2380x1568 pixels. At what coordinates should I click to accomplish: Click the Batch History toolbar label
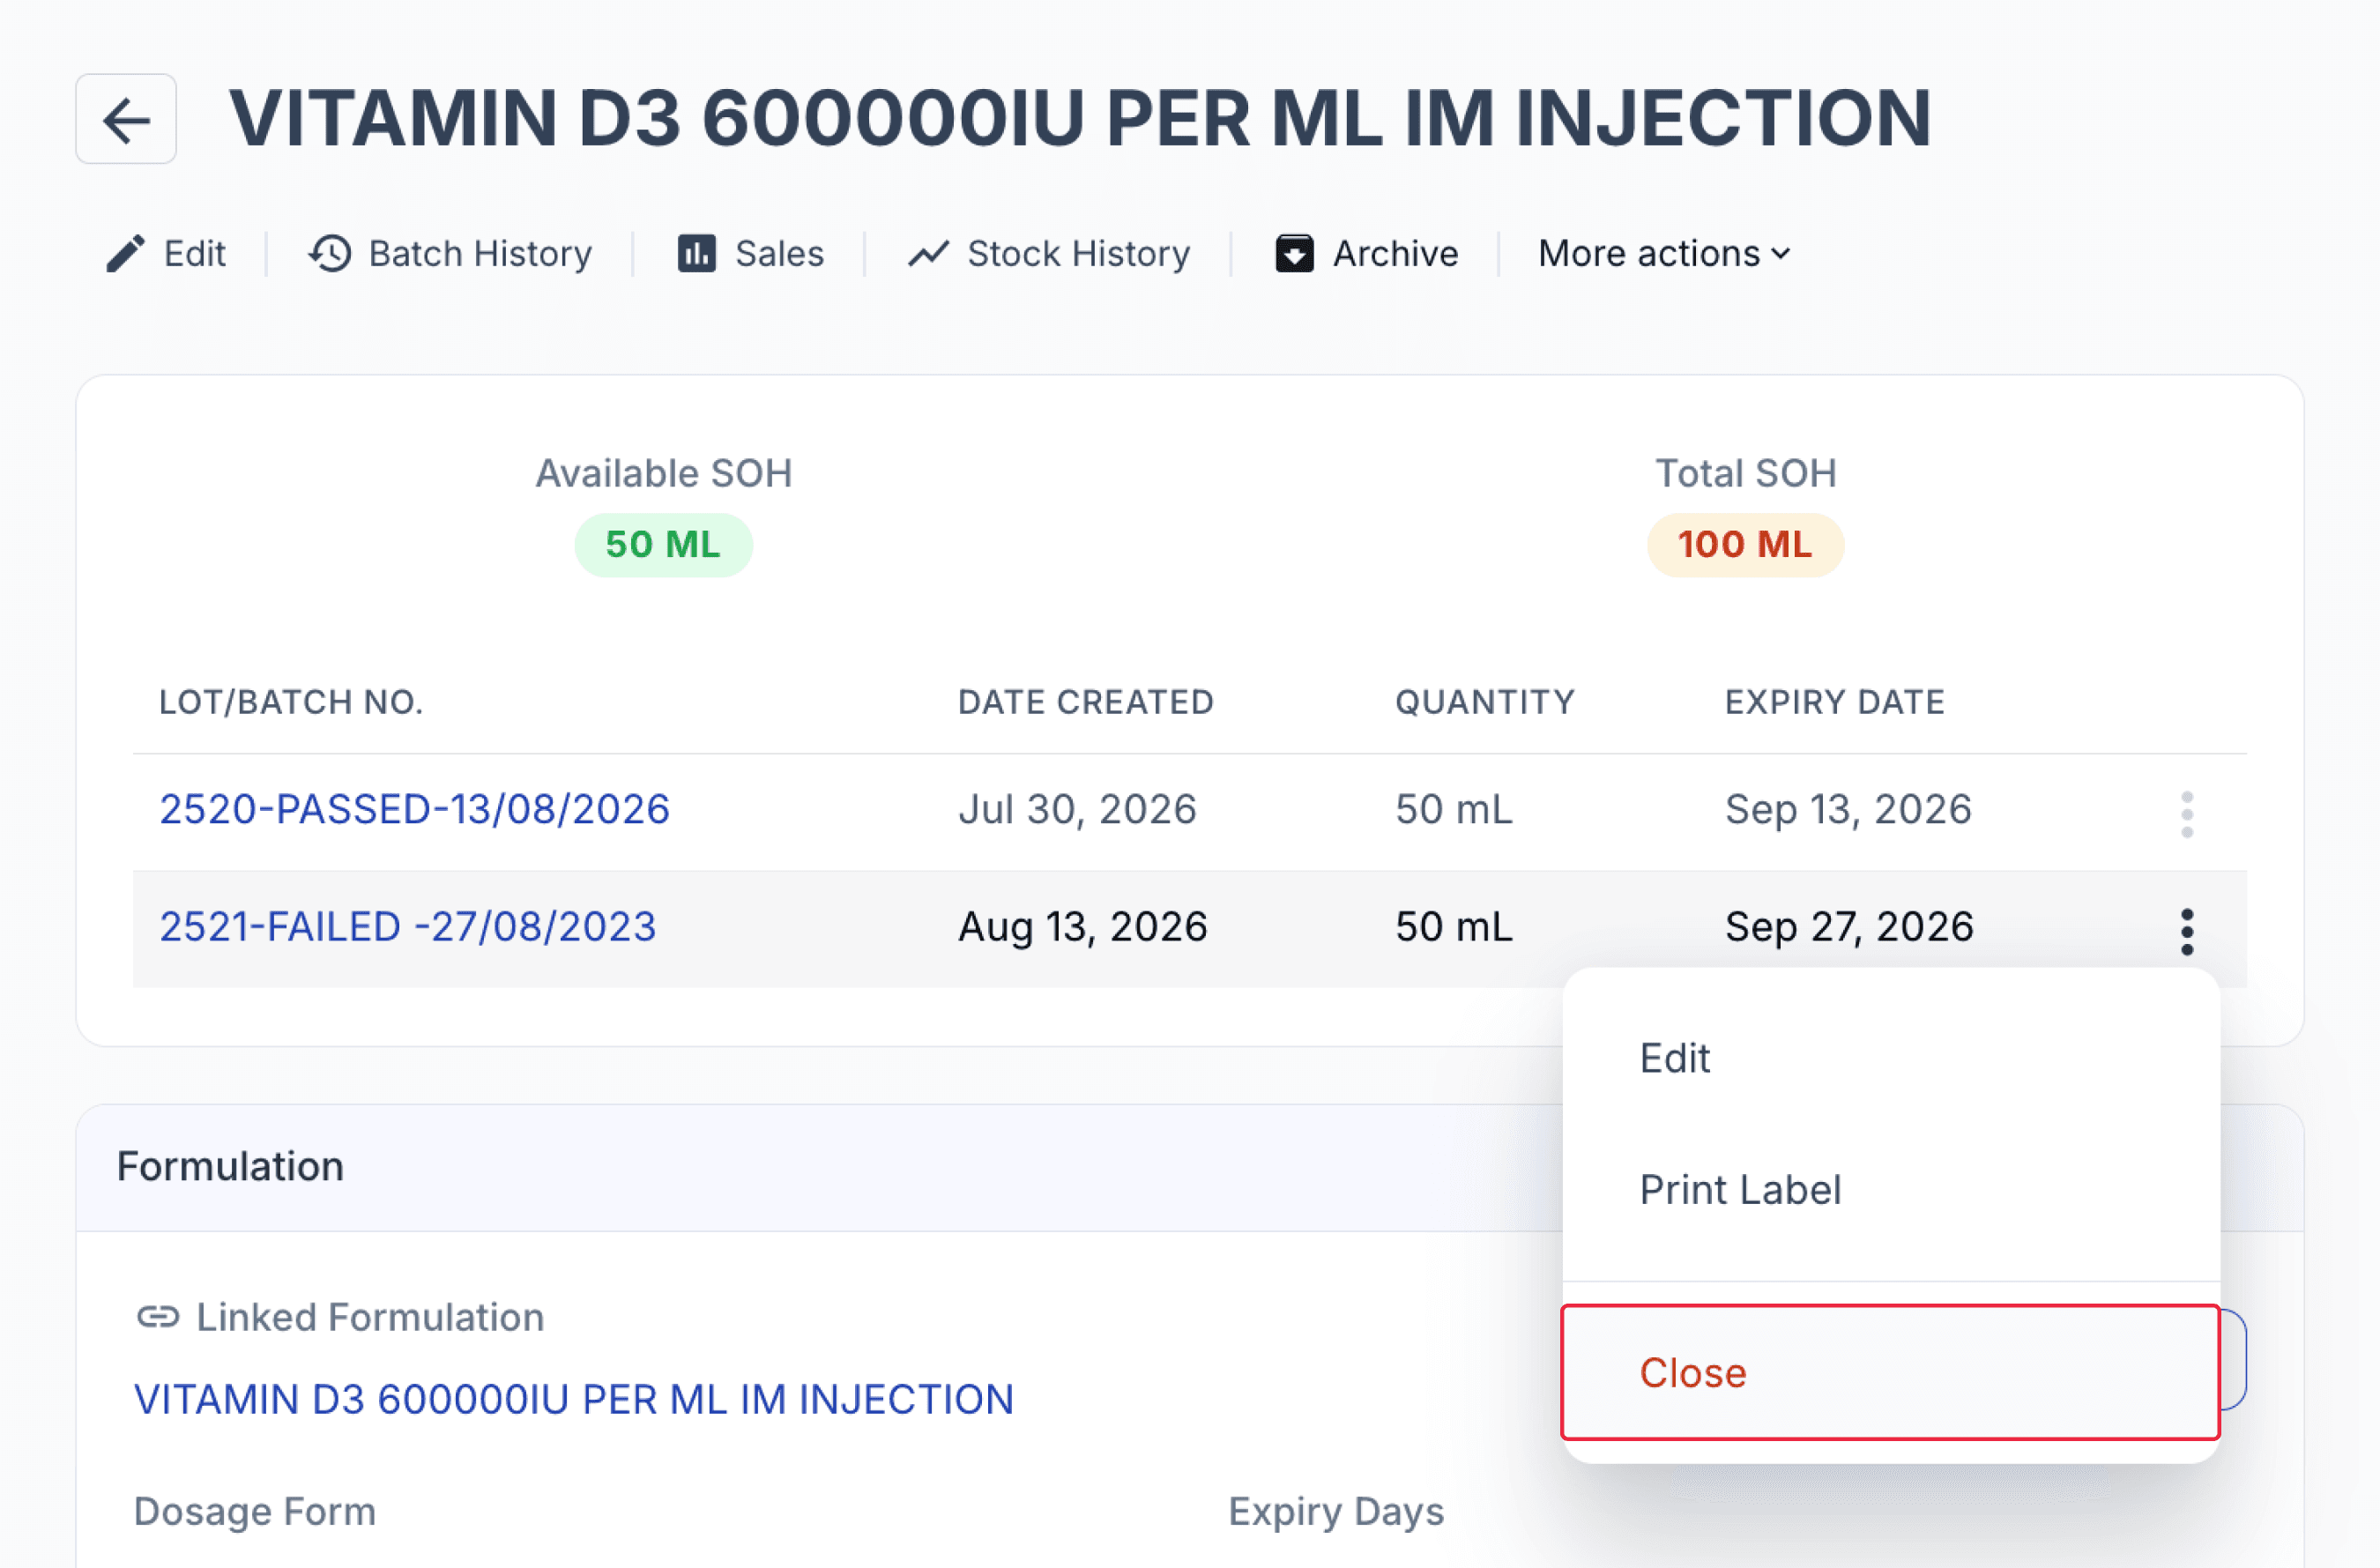(480, 254)
